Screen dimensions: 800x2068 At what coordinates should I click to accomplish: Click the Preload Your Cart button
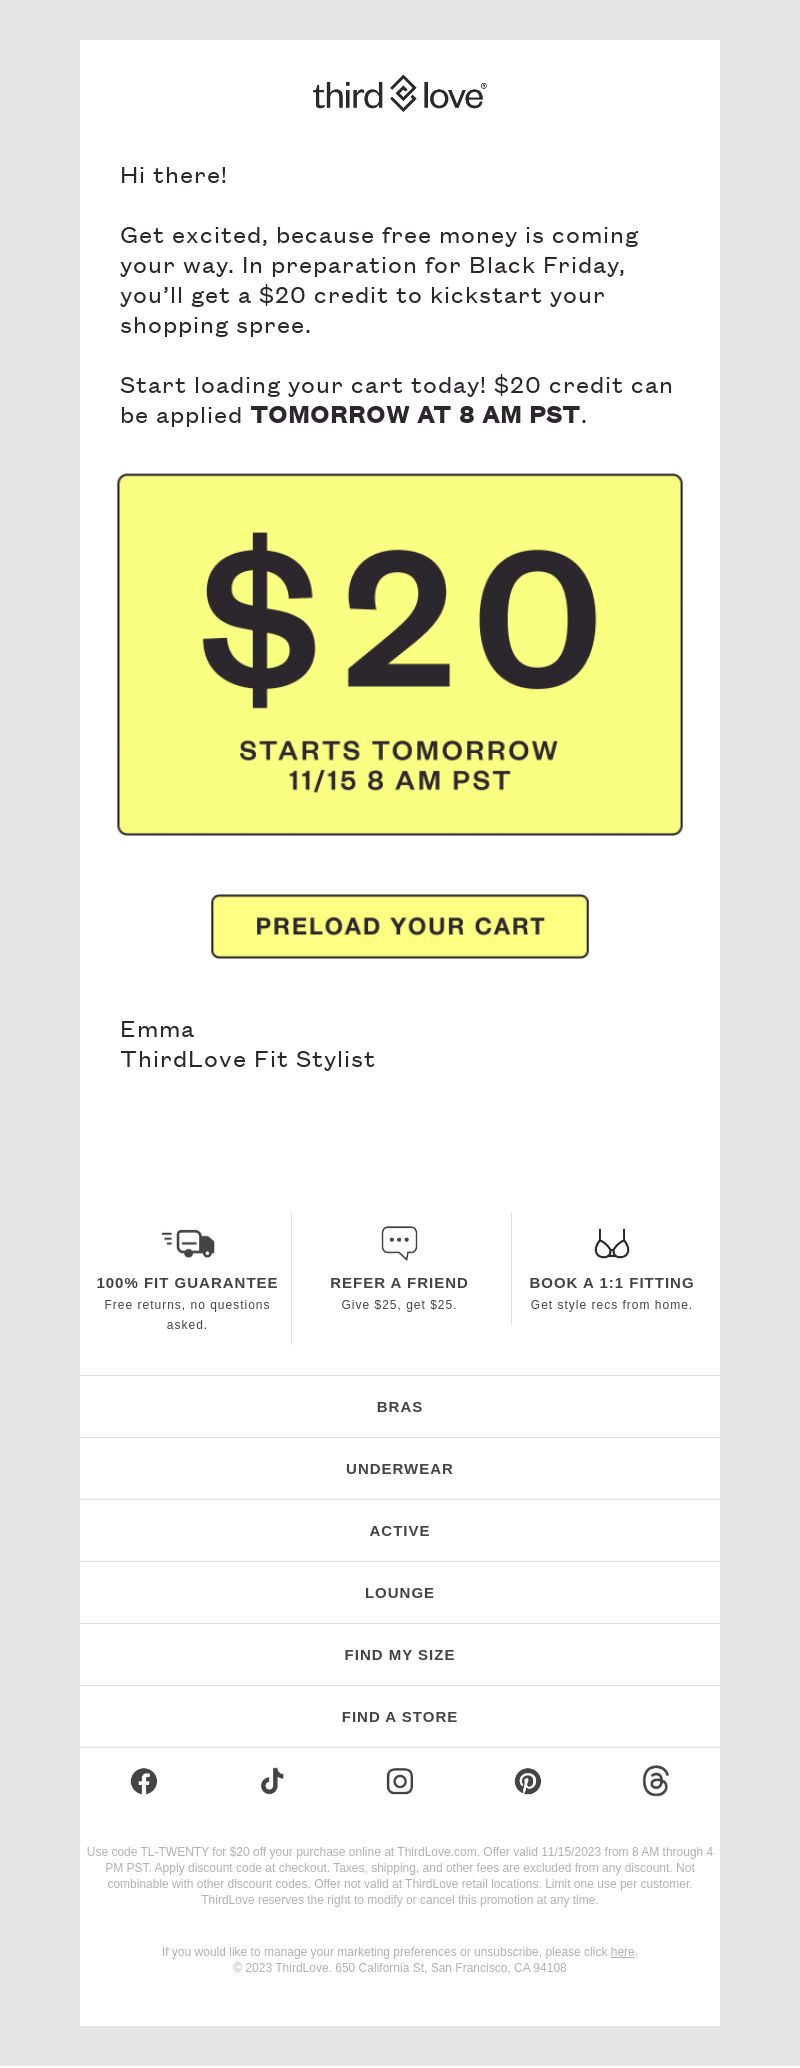(400, 926)
